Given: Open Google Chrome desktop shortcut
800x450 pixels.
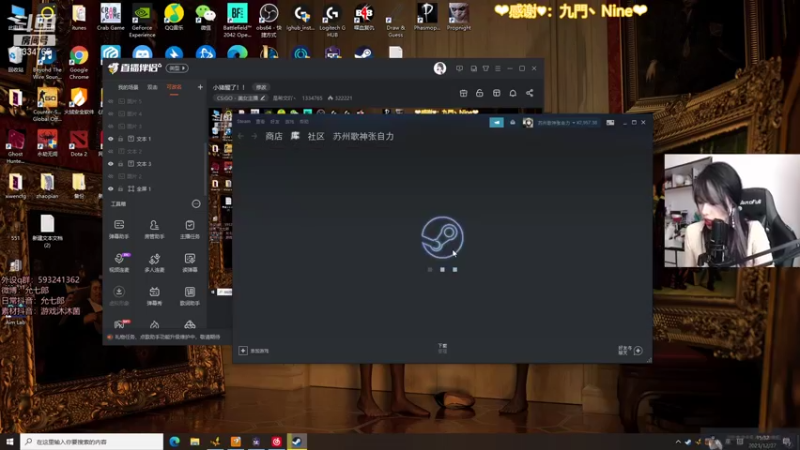Looking at the screenshot, I should click(79, 63).
